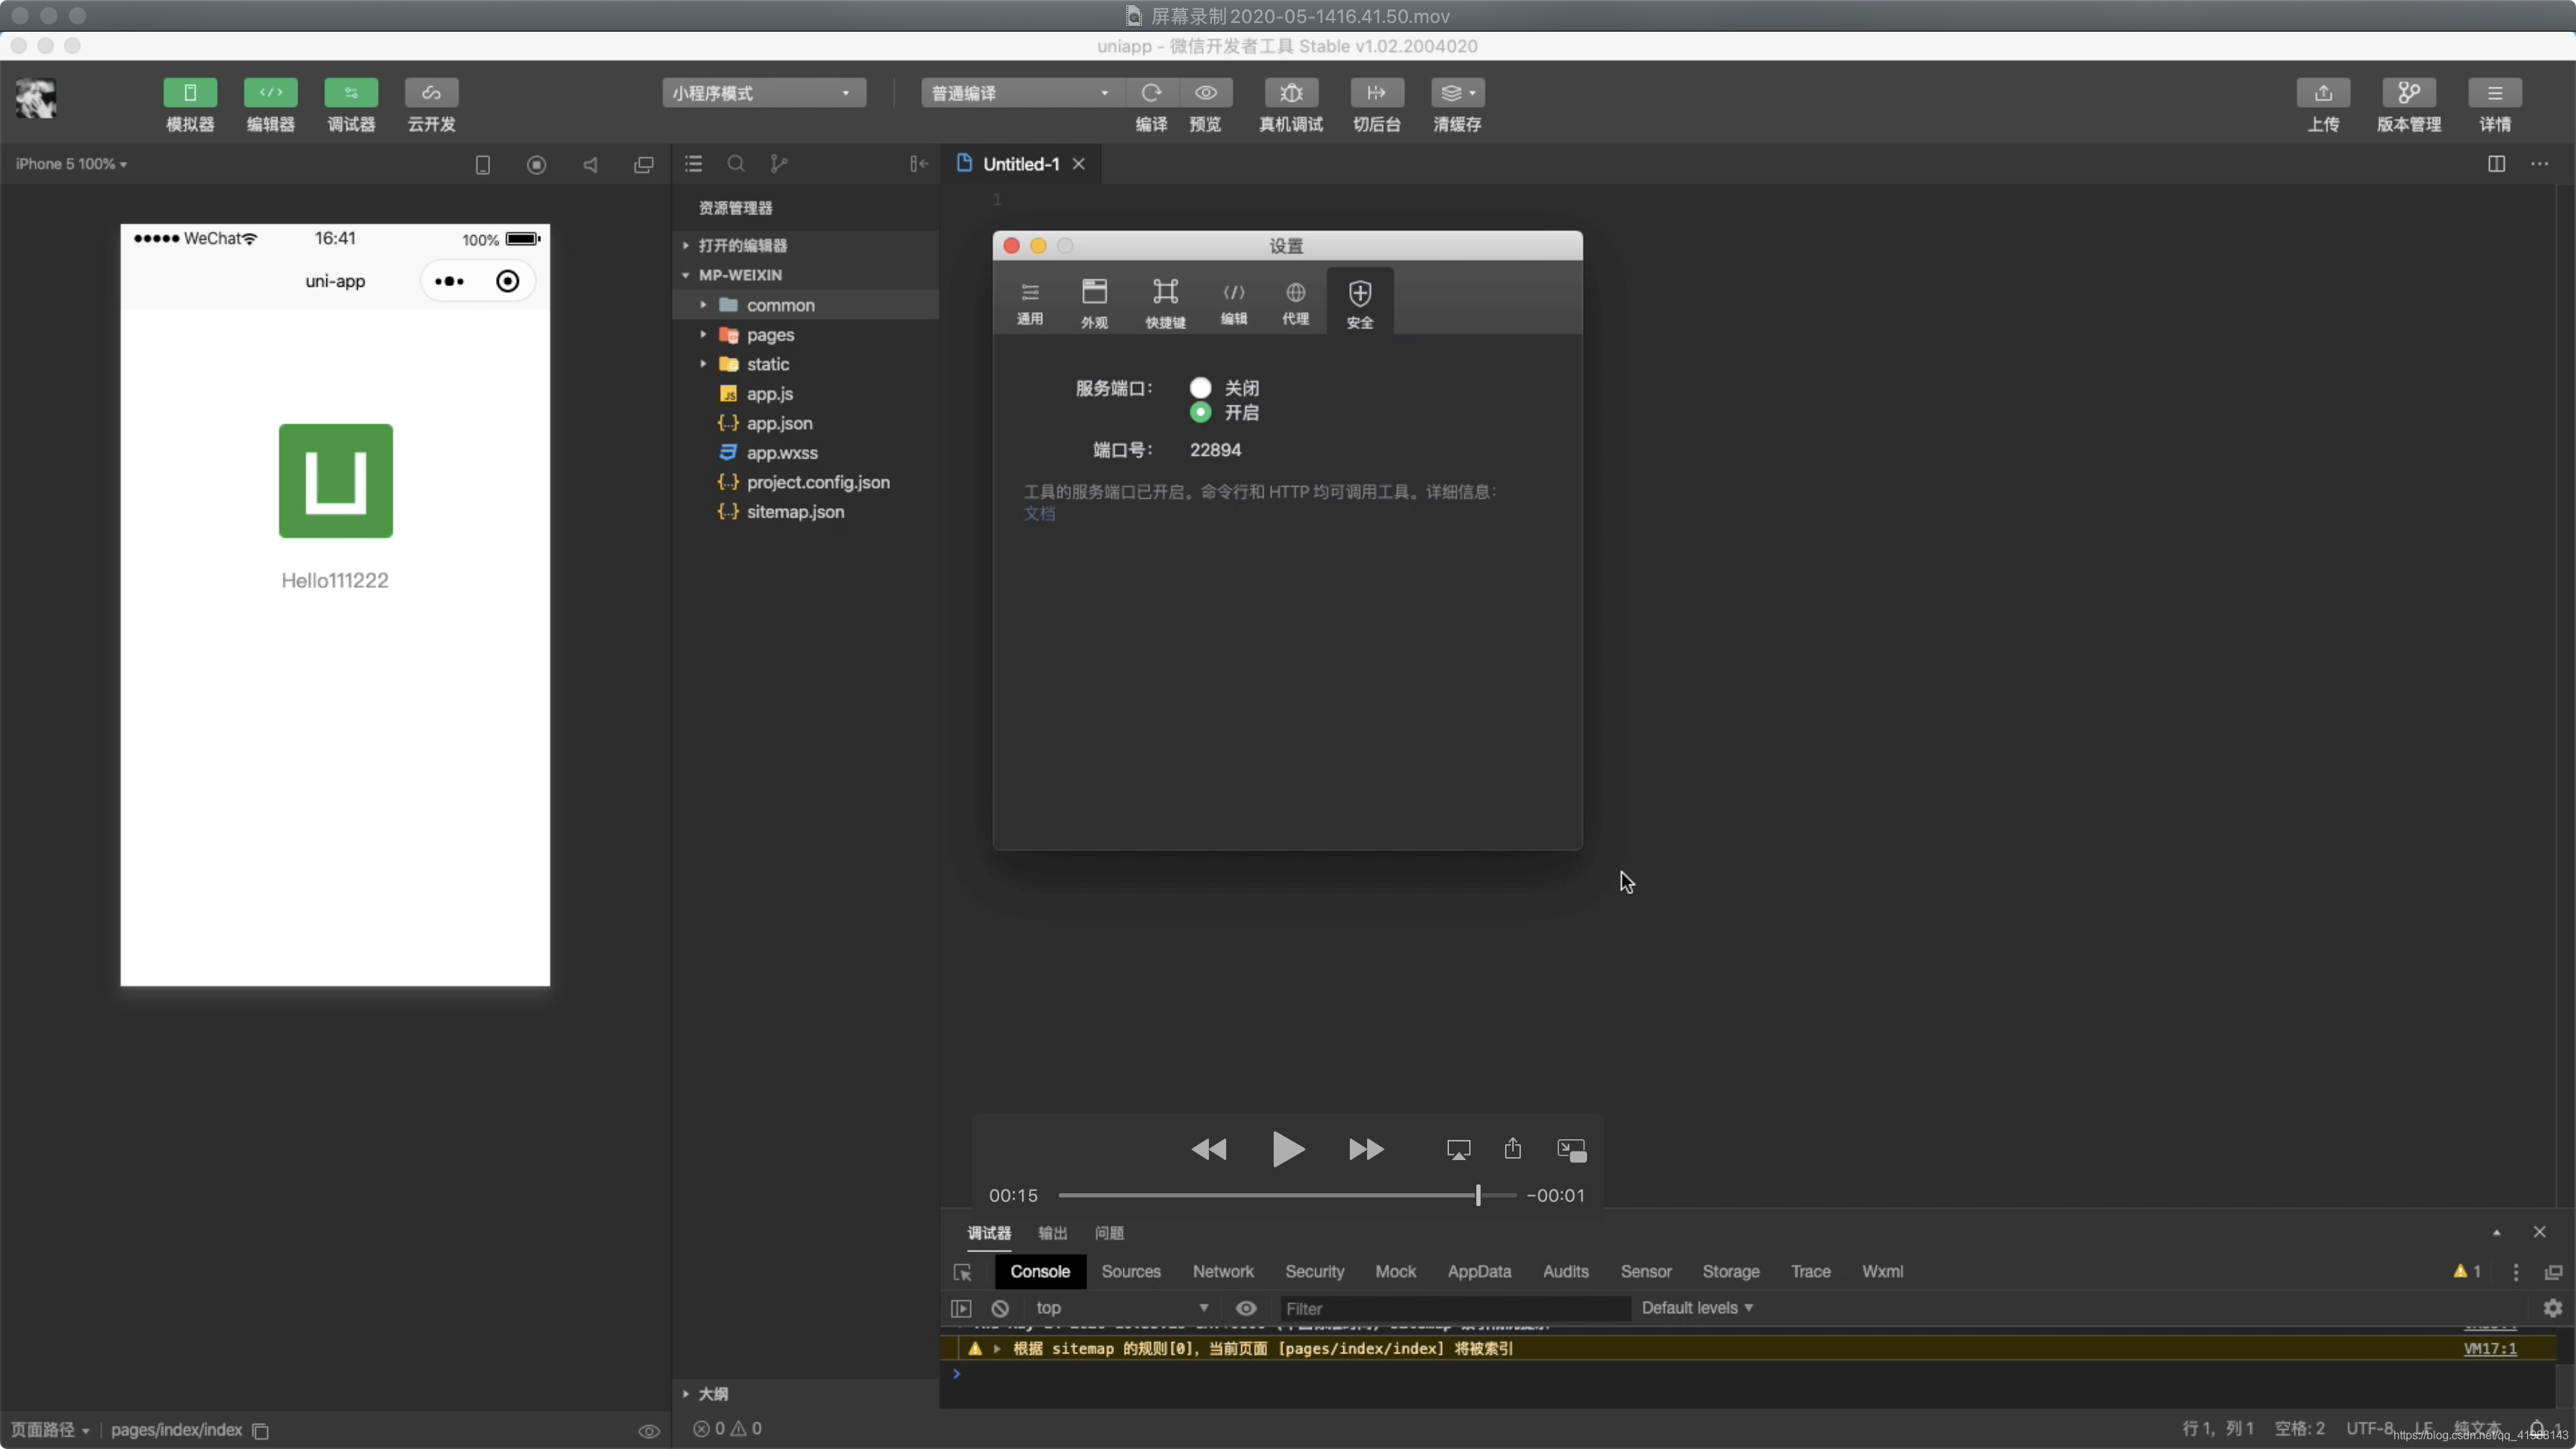The width and height of the screenshot is (2576, 1449).
Task: Clear the console with the block icon
Action: click(x=1000, y=1308)
